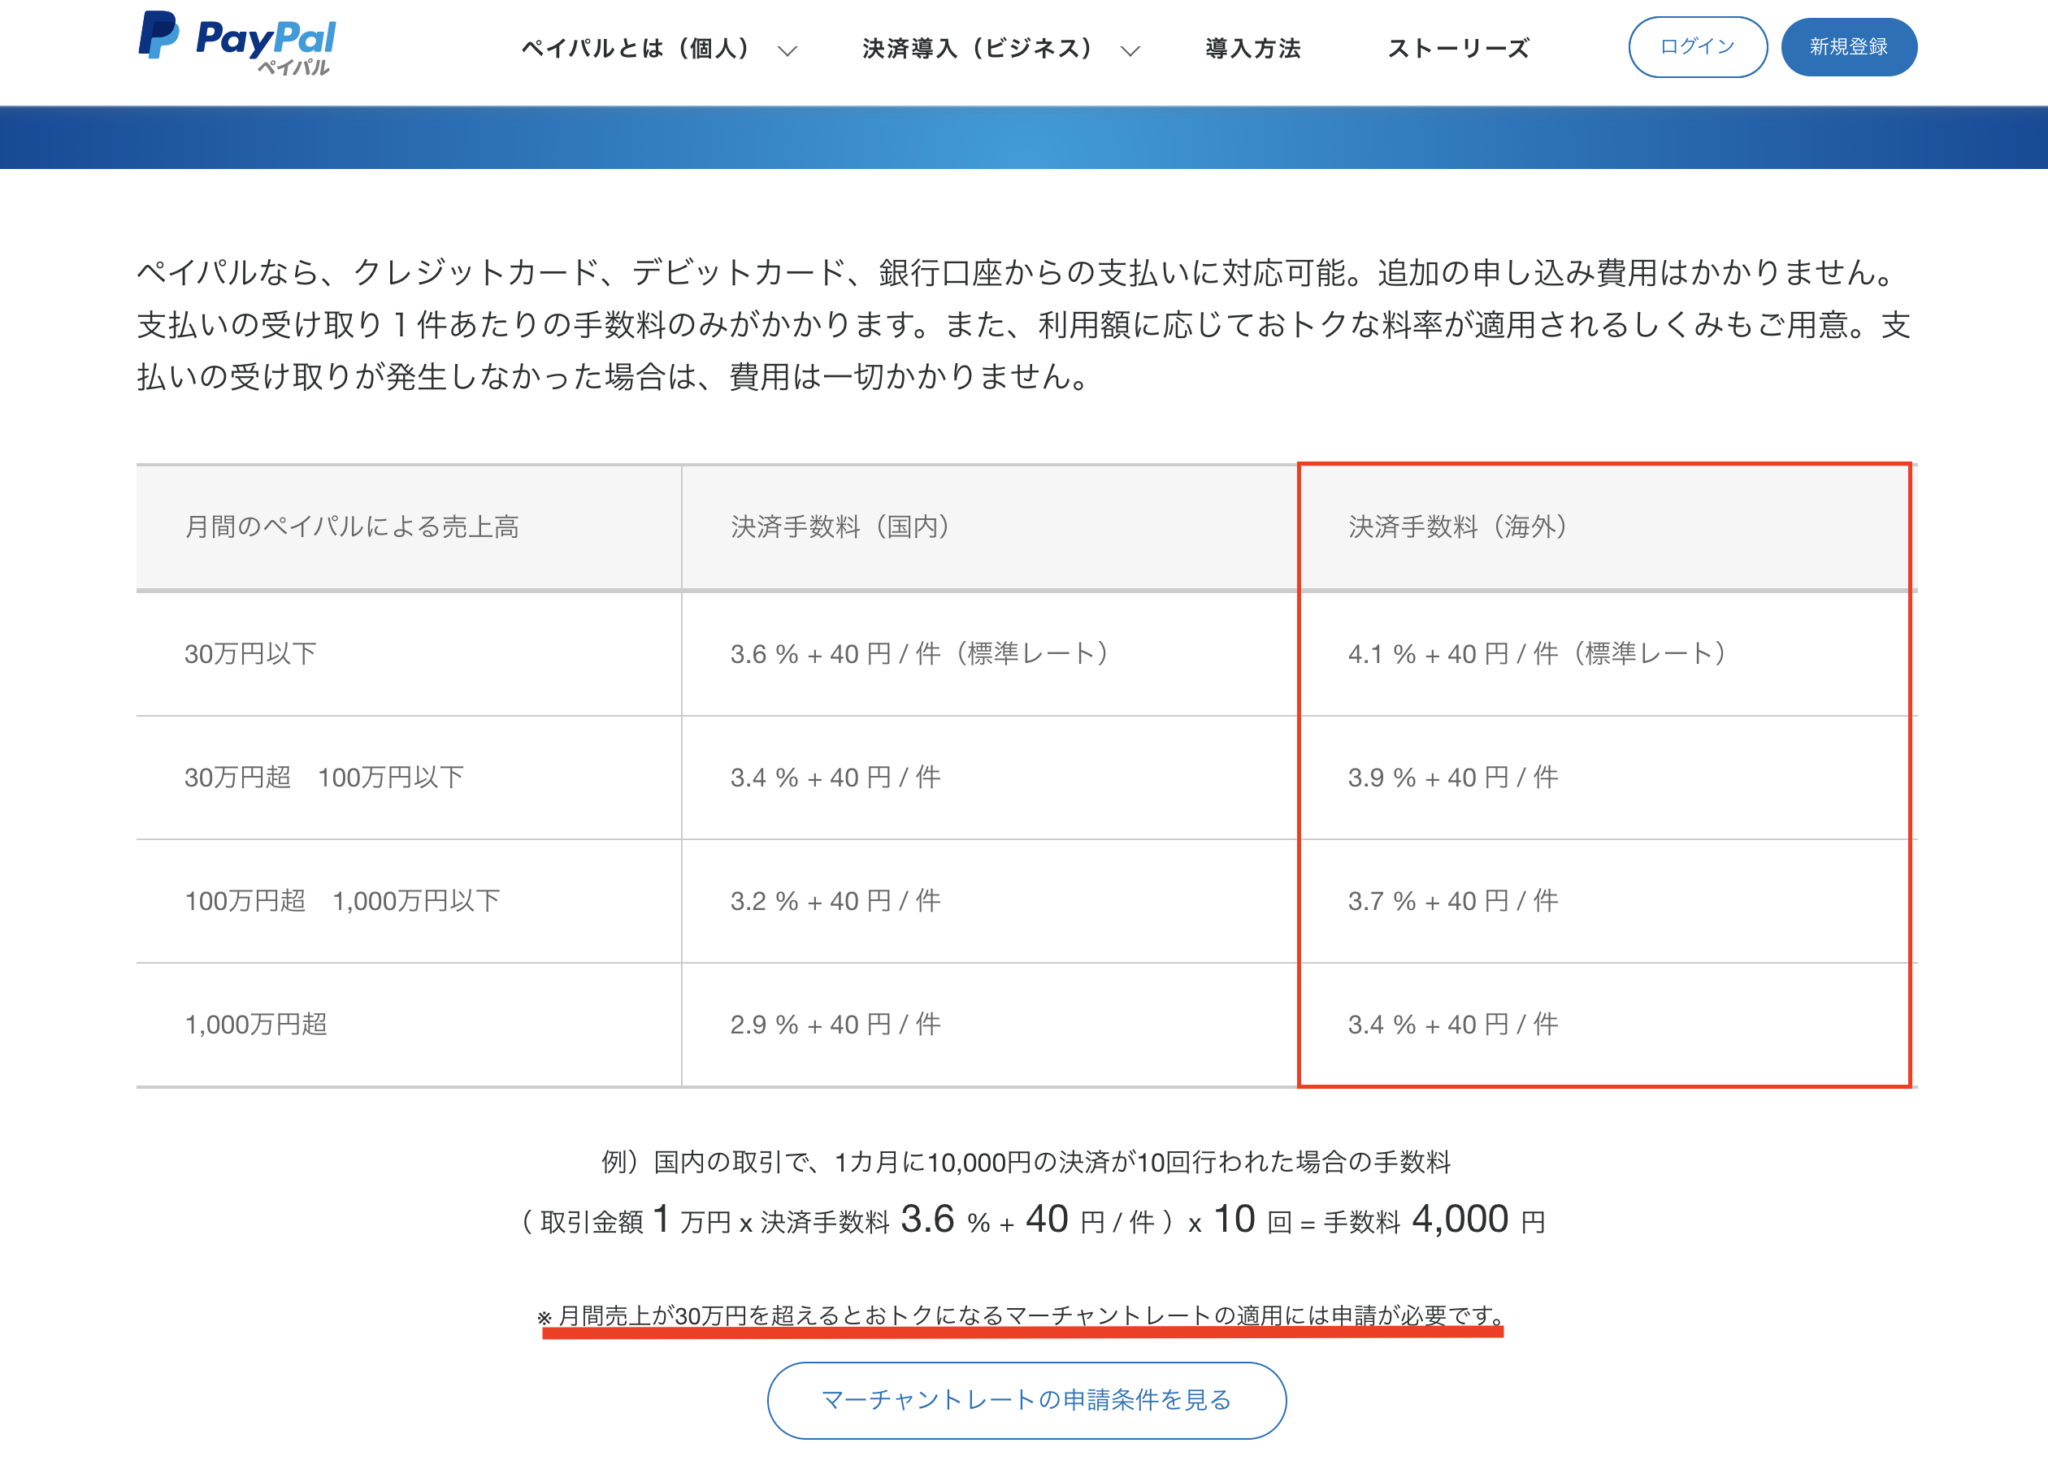Open the ストーリーズ nav item
The width and height of the screenshot is (2048, 1469).
pos(1458,48)
